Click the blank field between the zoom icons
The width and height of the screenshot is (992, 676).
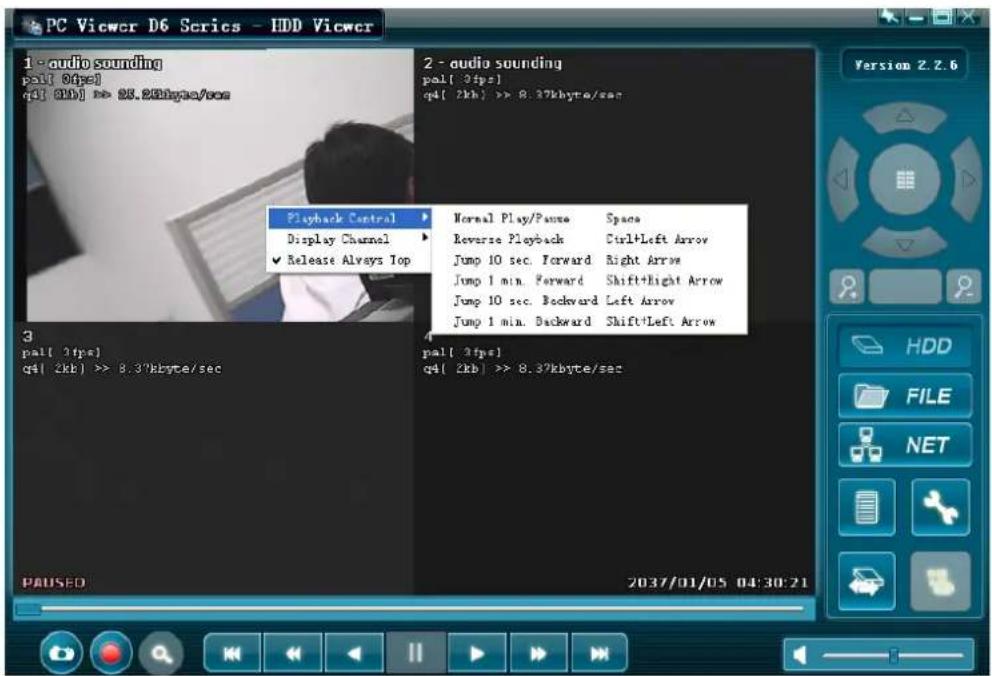[905, 287]
